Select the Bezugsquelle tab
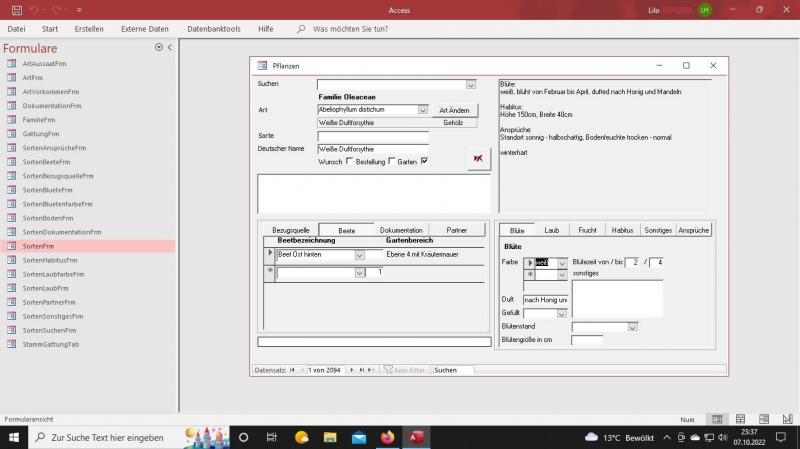Viewport: 800px width, 449px height. pos(291,230)
